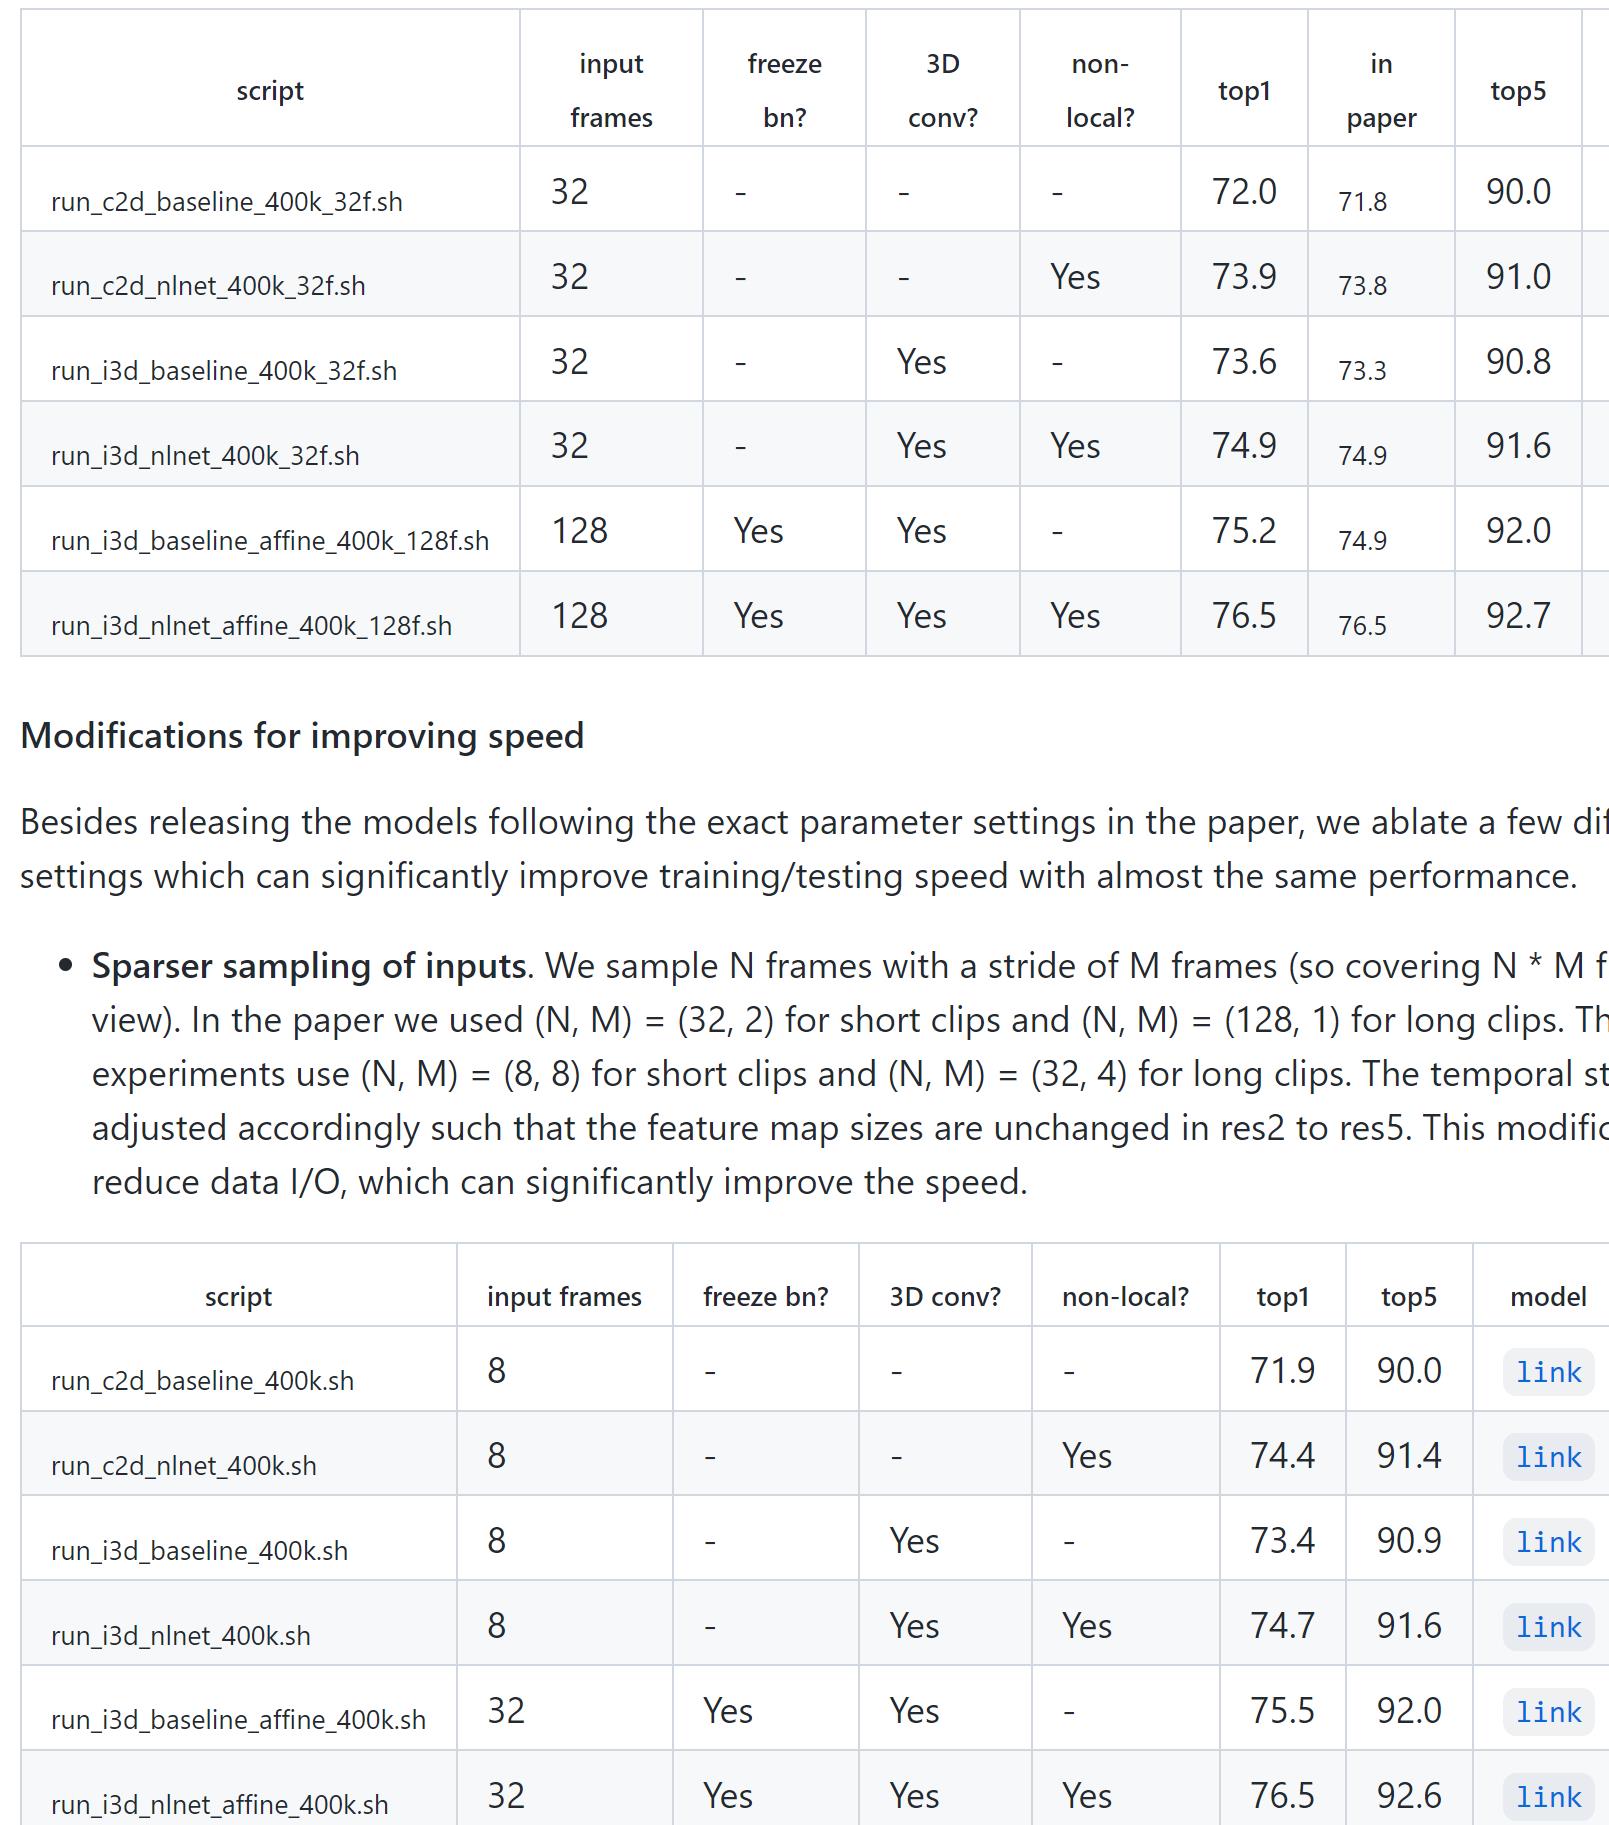The image size is (1609, 1825).
Task: Open the model link for run_i3d_nlnet_400k.sh
Action: pos(1548,1627)
